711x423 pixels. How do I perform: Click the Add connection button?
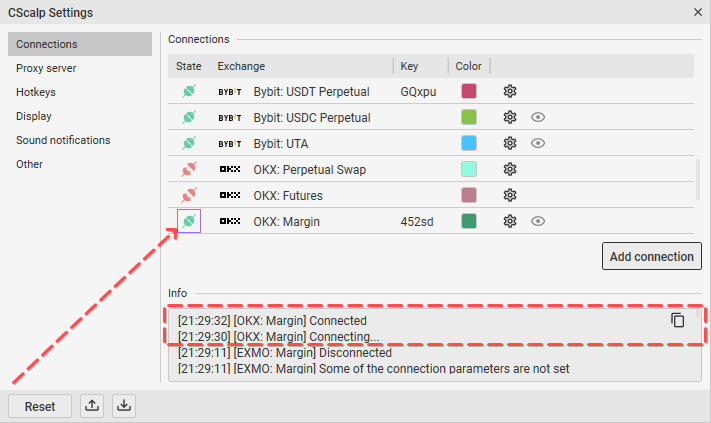(651, 256)
